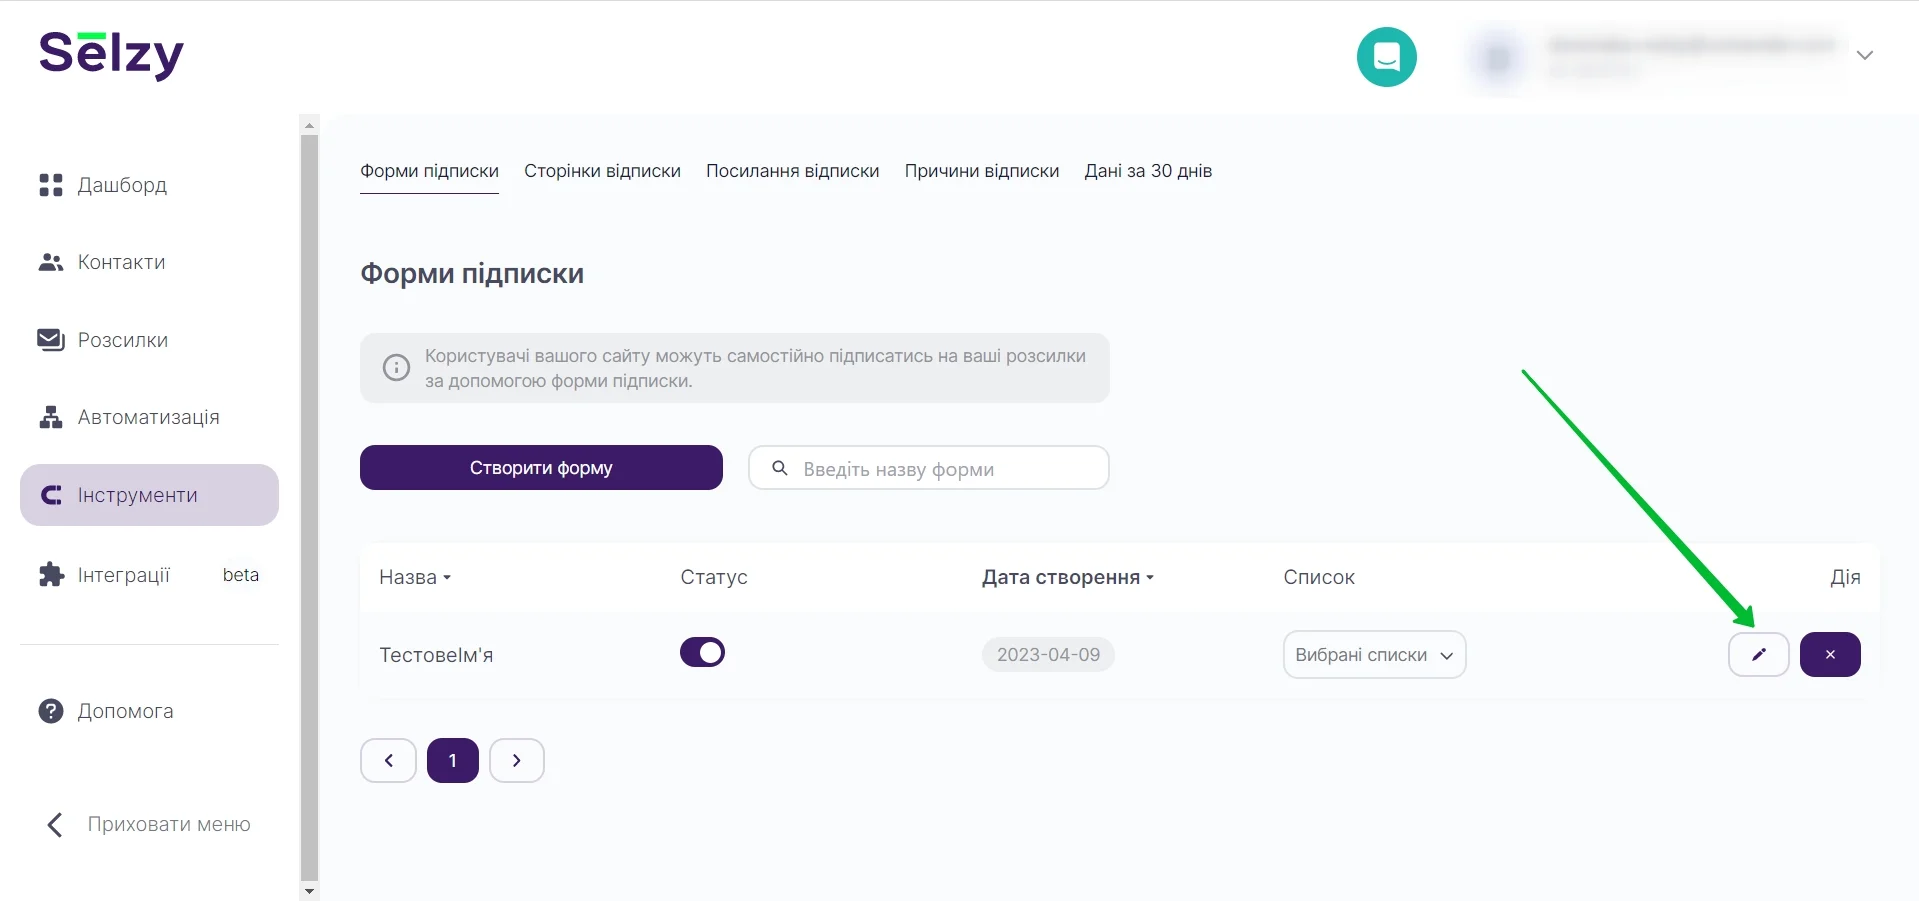1919x901 pixels.
Task: Click Приховати меню link
Action: coord(169,824)
